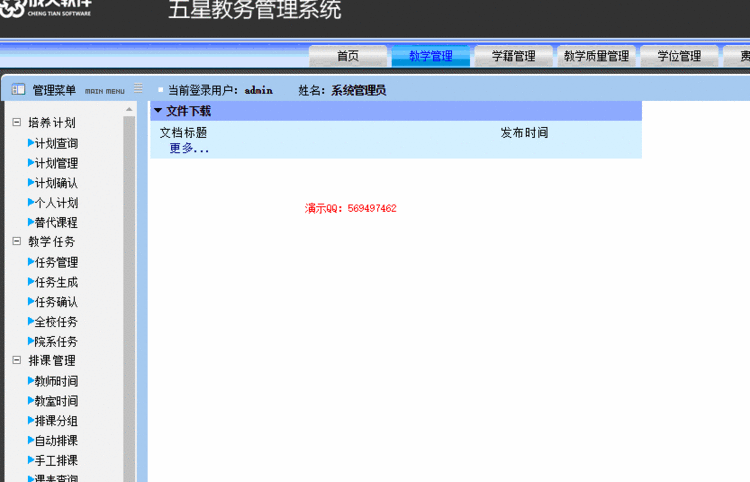Viewport: 750px width, 482px height.
Task: Open 教室时间 in the menu
Action: pos(56,401)
